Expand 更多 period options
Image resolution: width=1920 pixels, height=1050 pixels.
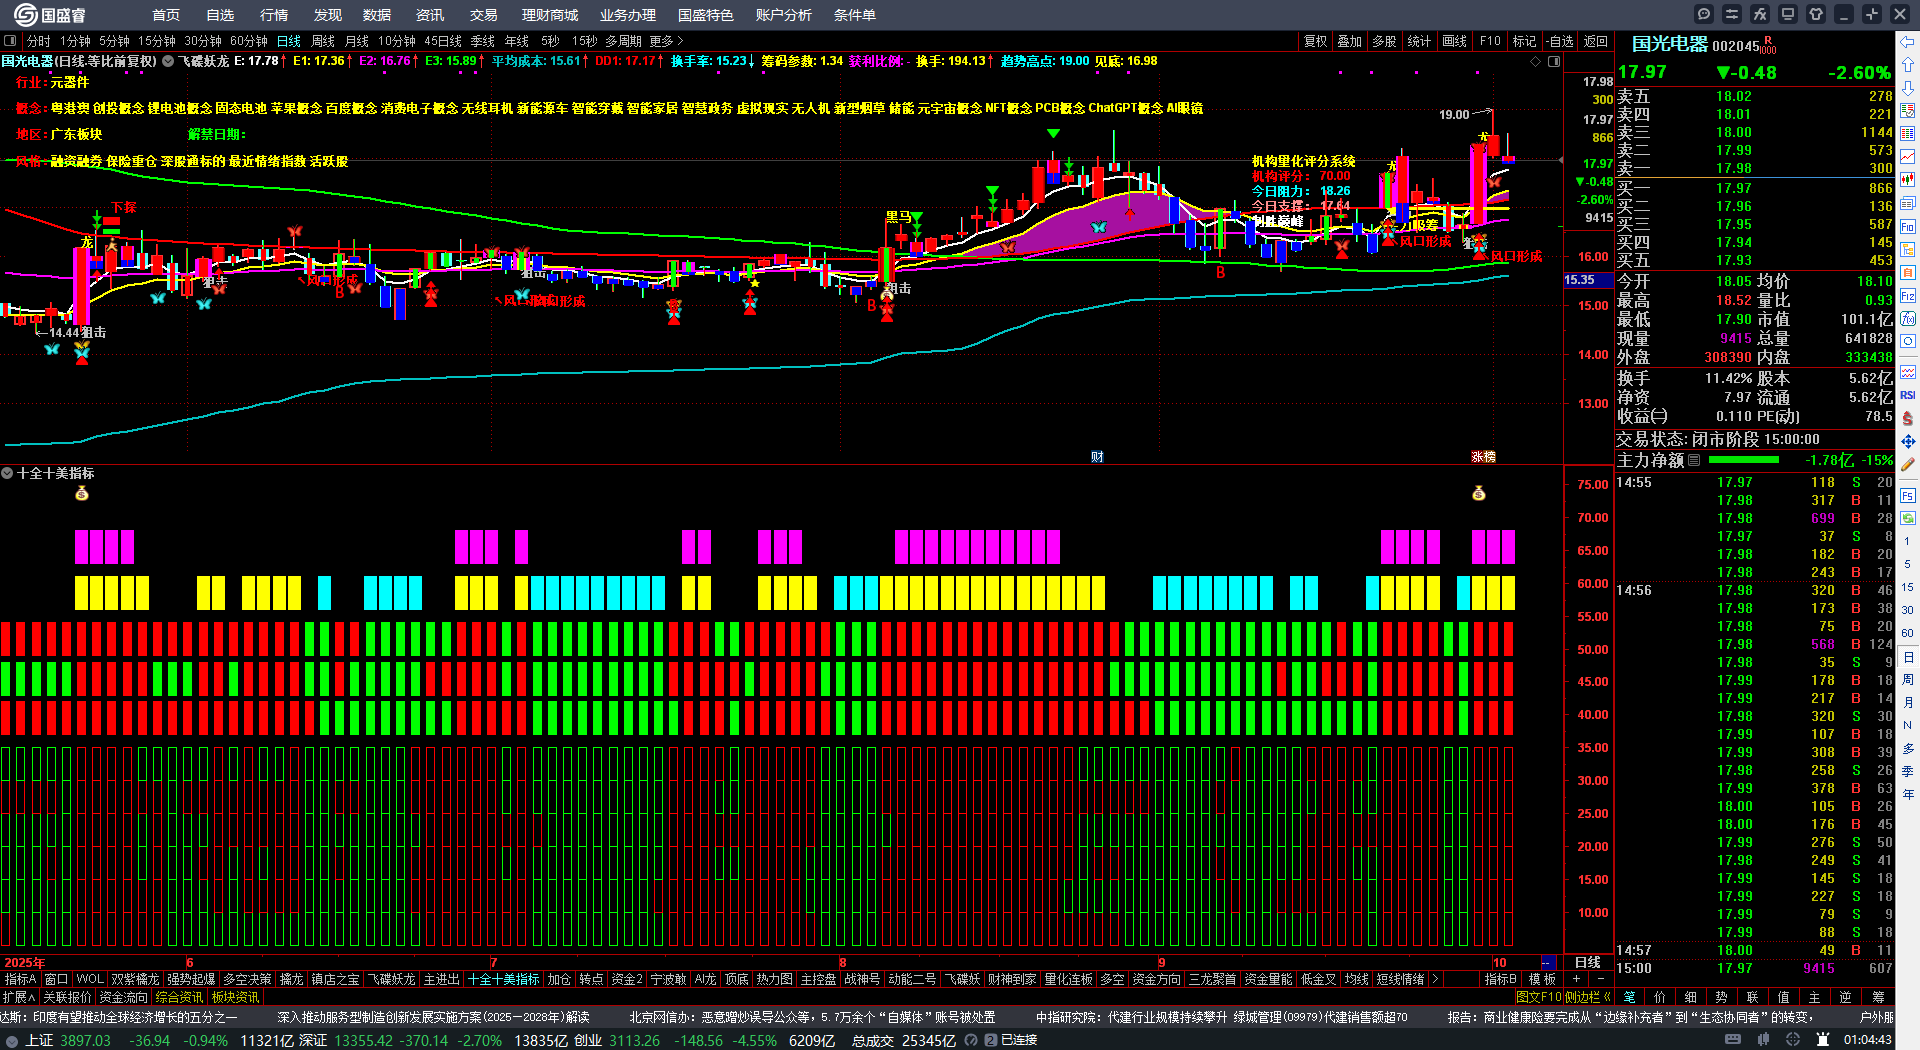click(666, 41)
